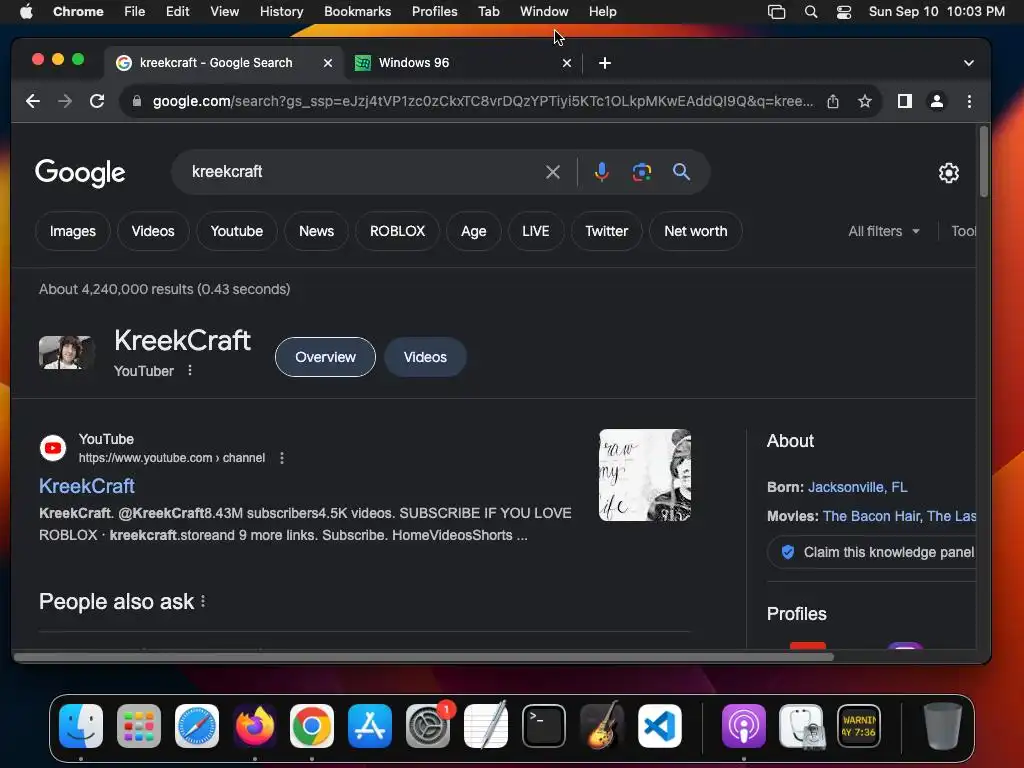Click the forward navigation arrow

click(65, 101)
